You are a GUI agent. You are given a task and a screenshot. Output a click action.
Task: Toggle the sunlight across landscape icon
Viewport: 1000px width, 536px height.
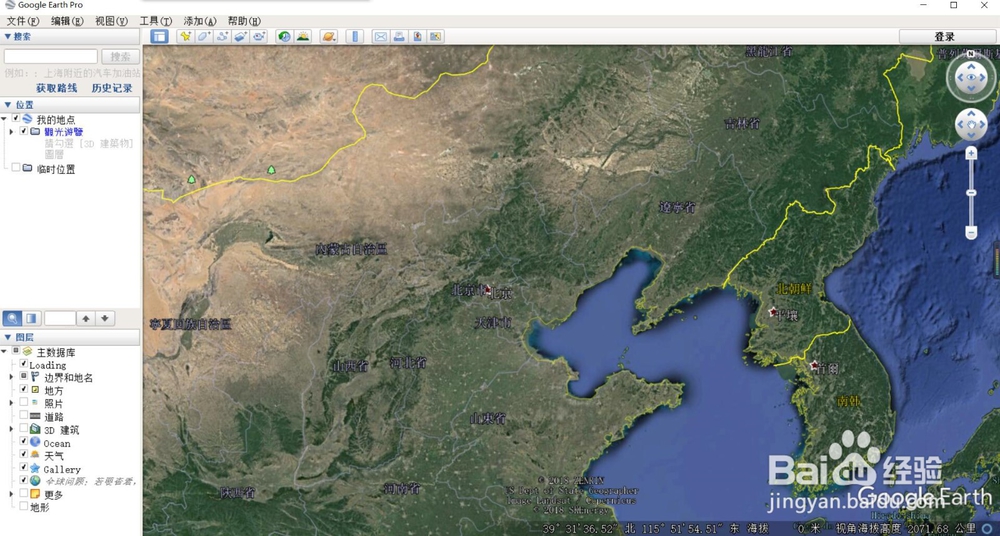pyautogui.click(x=303, y=36)
